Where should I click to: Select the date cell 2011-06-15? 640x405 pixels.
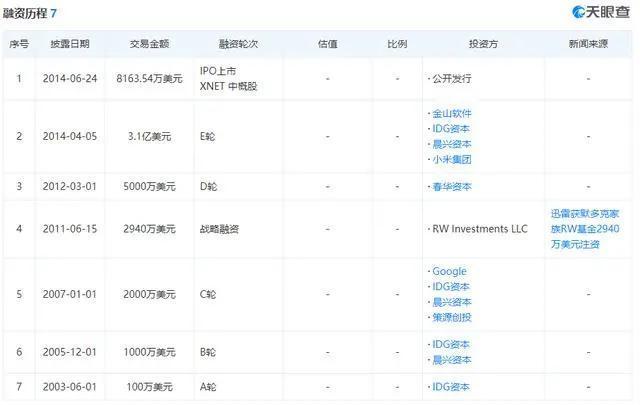(70, 229)
